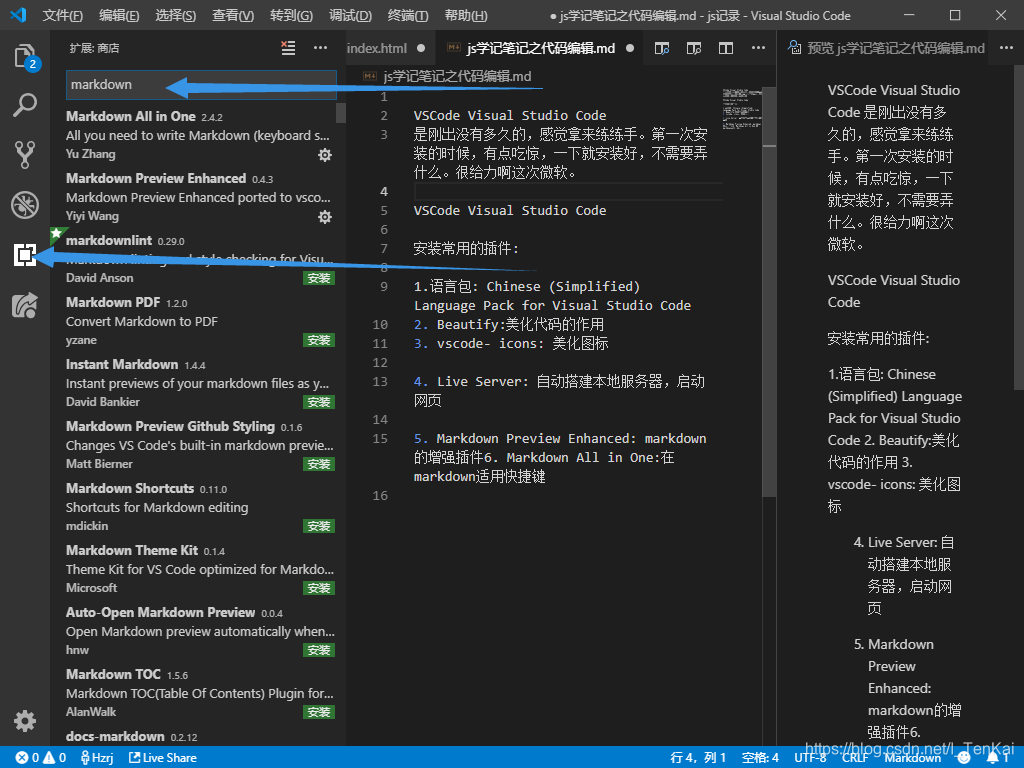Open the 查看(V) menu
Viewport: 1024px width, 768px height.
[x=232, y=15]
